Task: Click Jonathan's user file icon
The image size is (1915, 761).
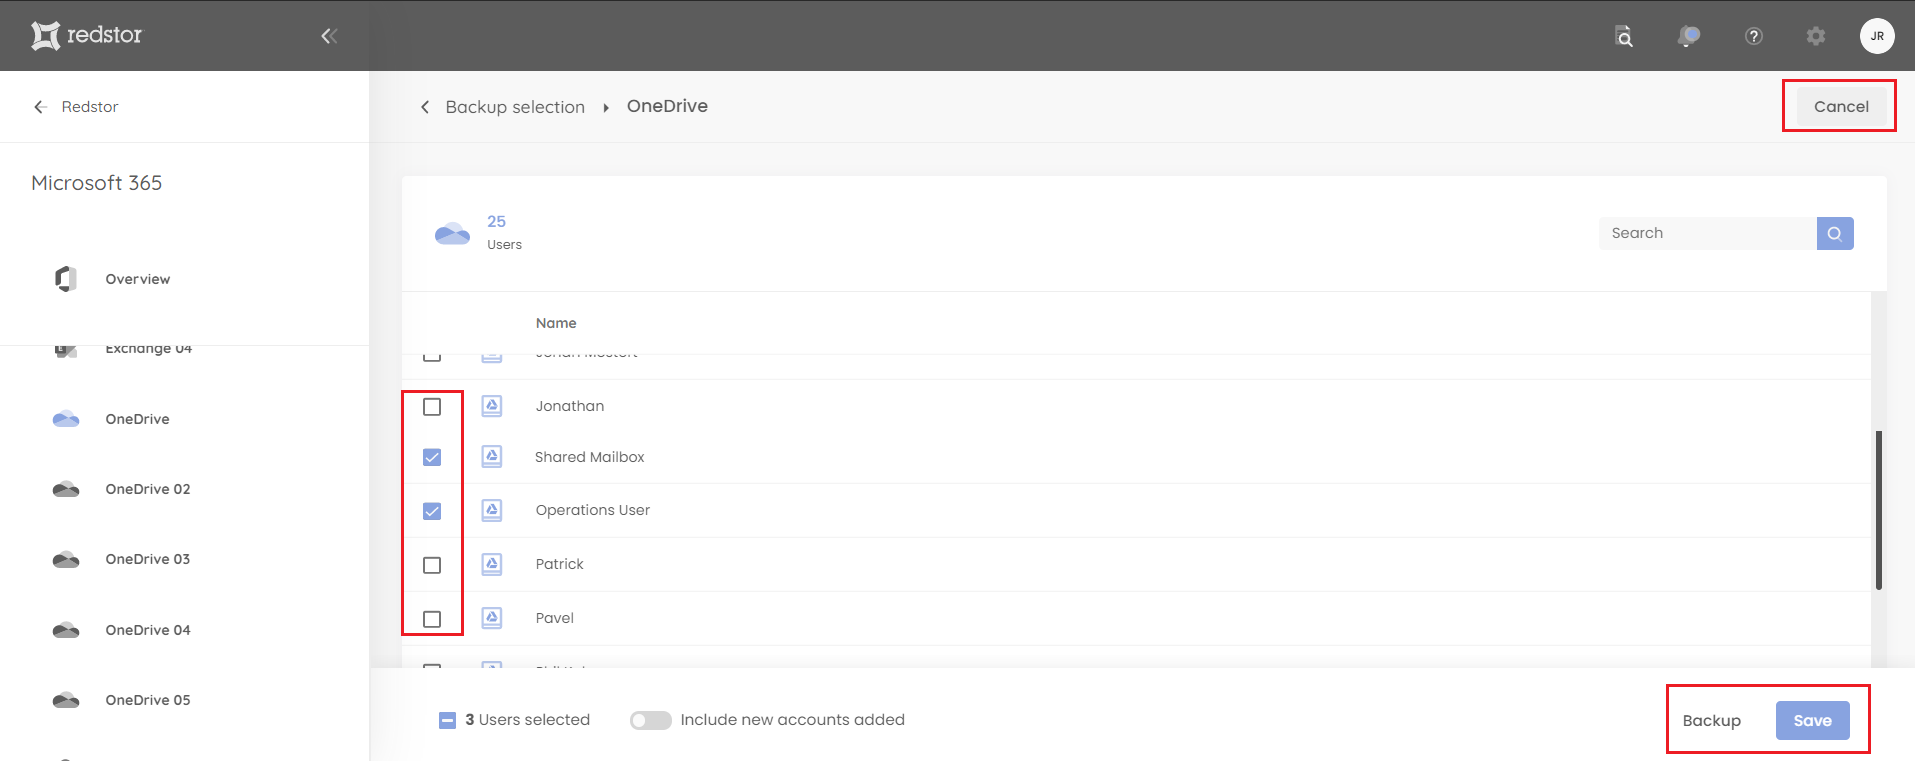Action: (x=492, y=406)
